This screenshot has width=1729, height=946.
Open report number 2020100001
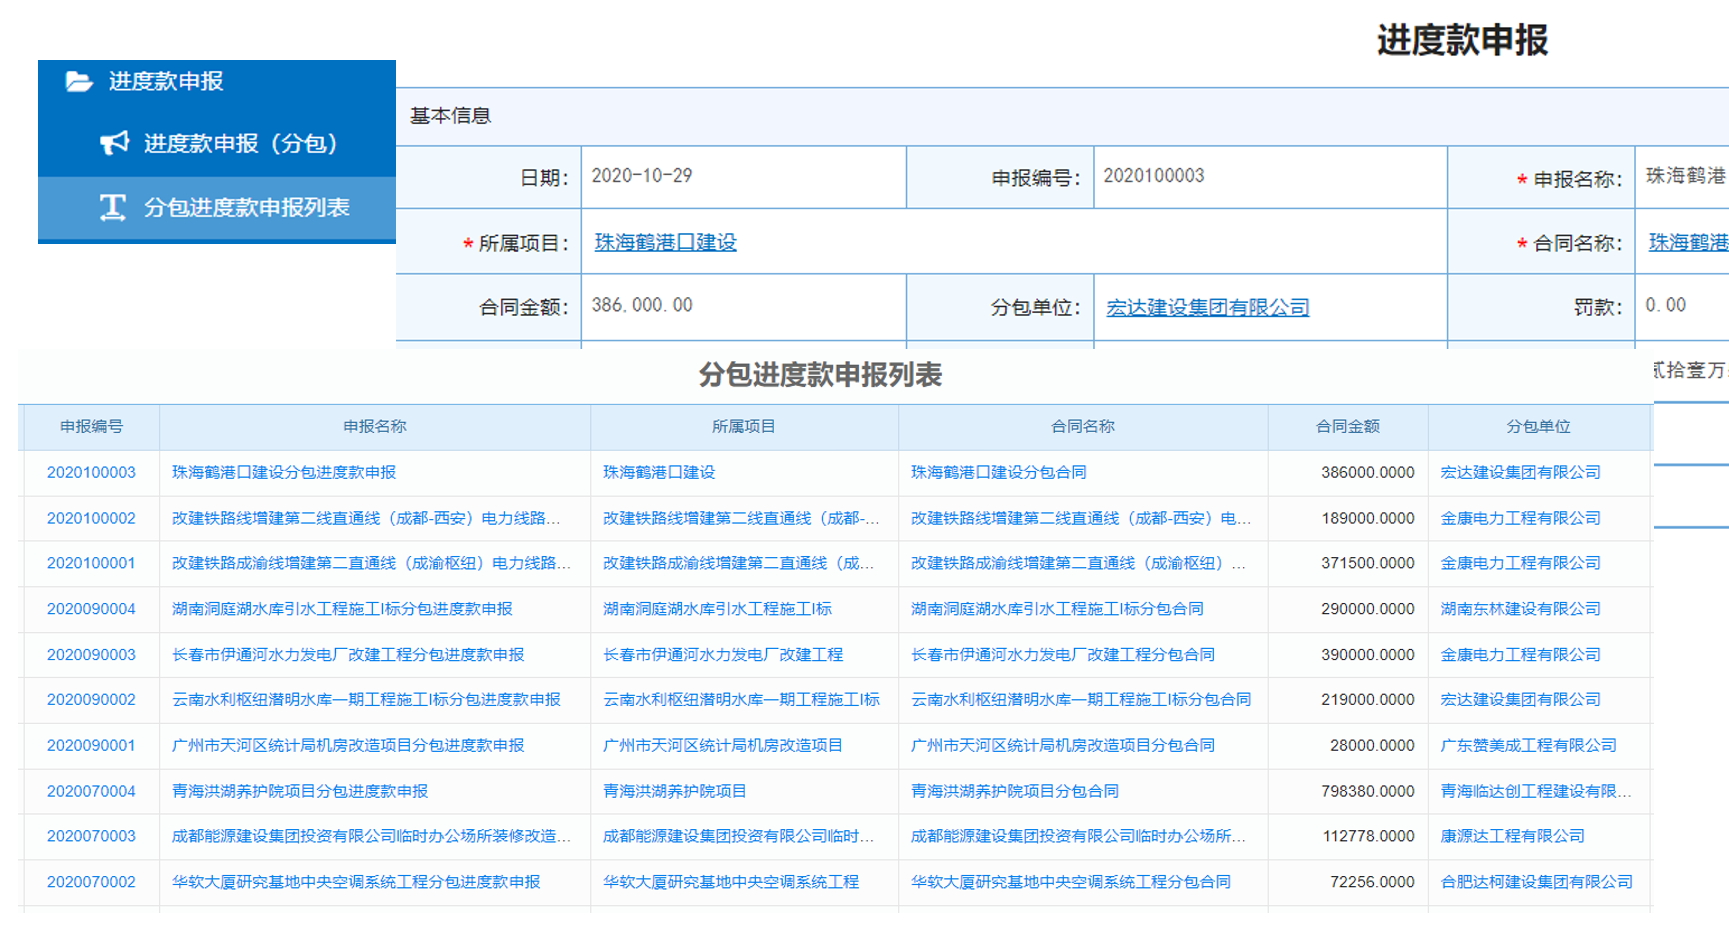point(91,564)
